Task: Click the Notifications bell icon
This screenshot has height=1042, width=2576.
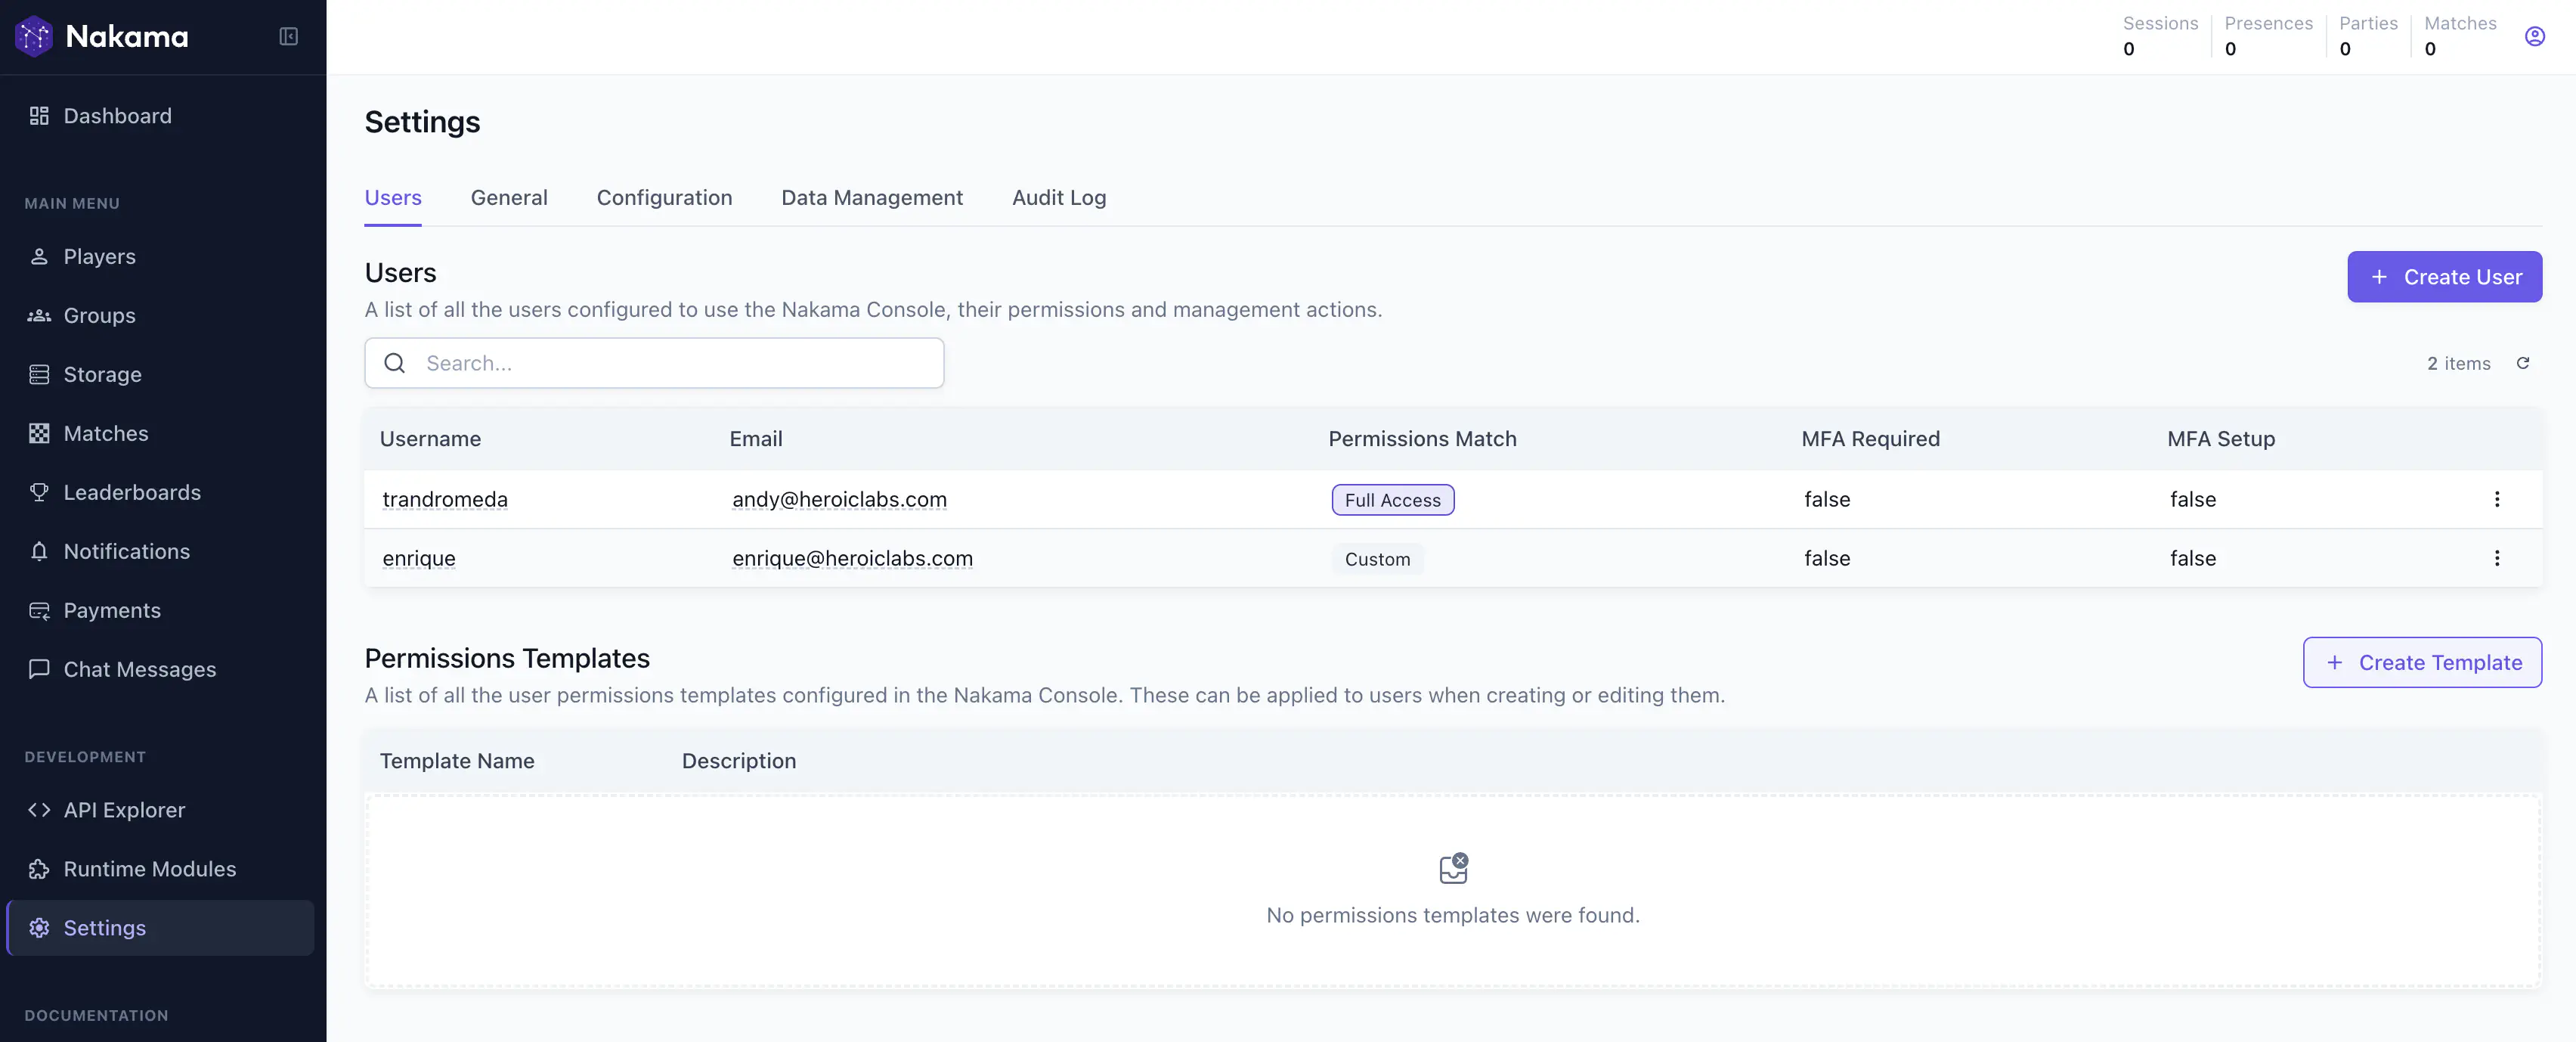Action: [39, 552]
